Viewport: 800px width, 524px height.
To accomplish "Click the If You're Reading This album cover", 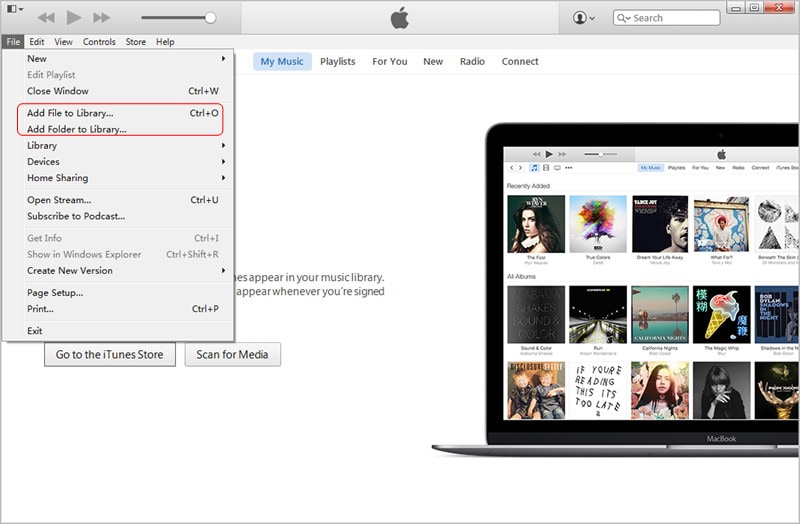I will 598,390.
